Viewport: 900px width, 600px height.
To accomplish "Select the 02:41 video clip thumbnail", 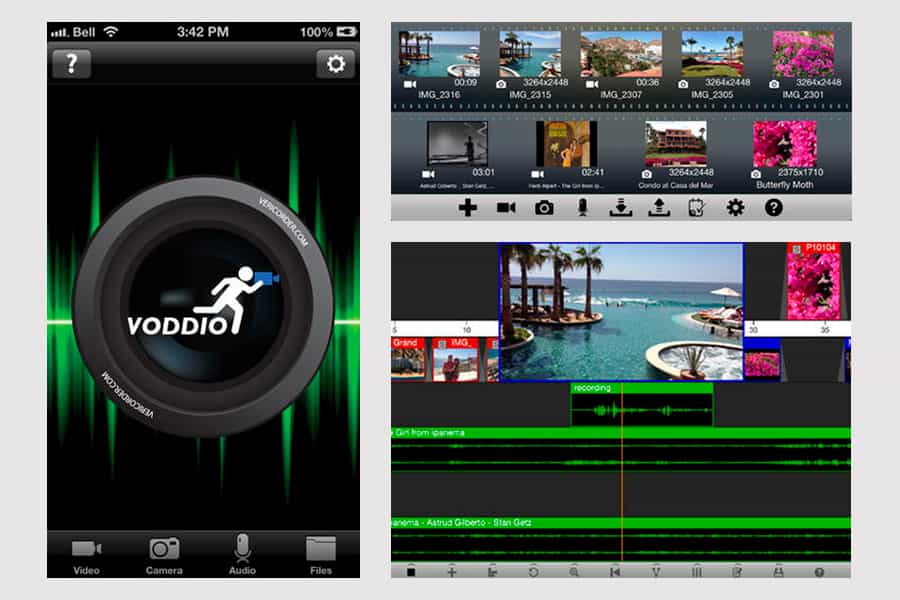I will pyautogui.click(x=567, y=144).
